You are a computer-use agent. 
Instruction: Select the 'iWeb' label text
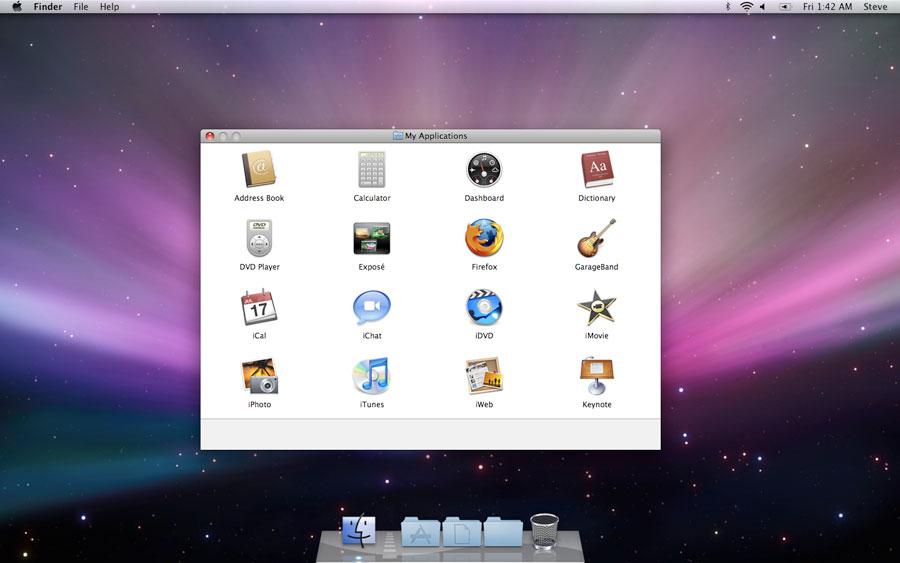click(x=484, y=405)
